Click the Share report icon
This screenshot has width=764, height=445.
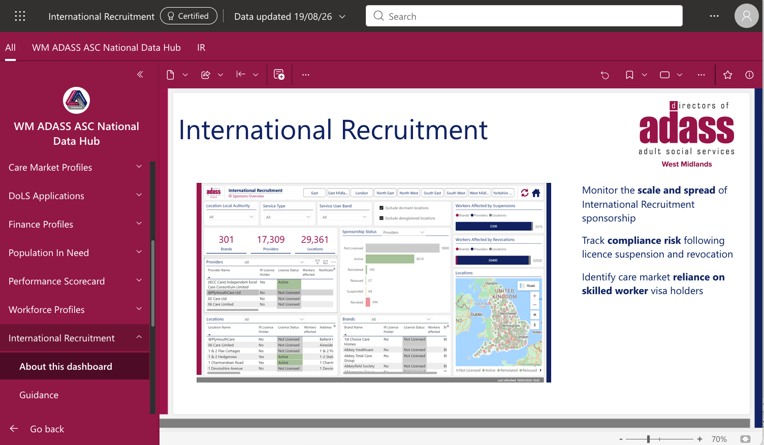pyautogui.click(x=205, y=75)
